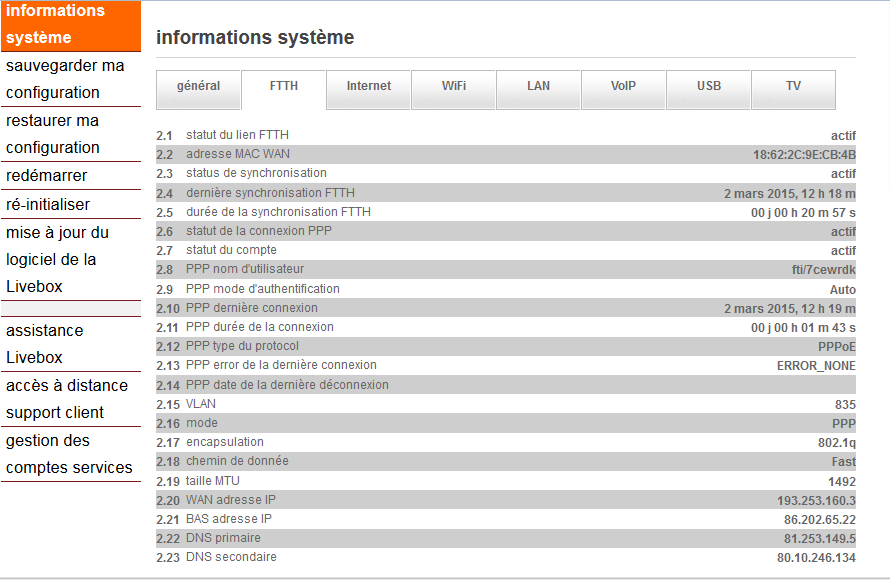This screenshot has height=580, width=890.
Task: Switch to the TV tab
Action: coord(793,87)
